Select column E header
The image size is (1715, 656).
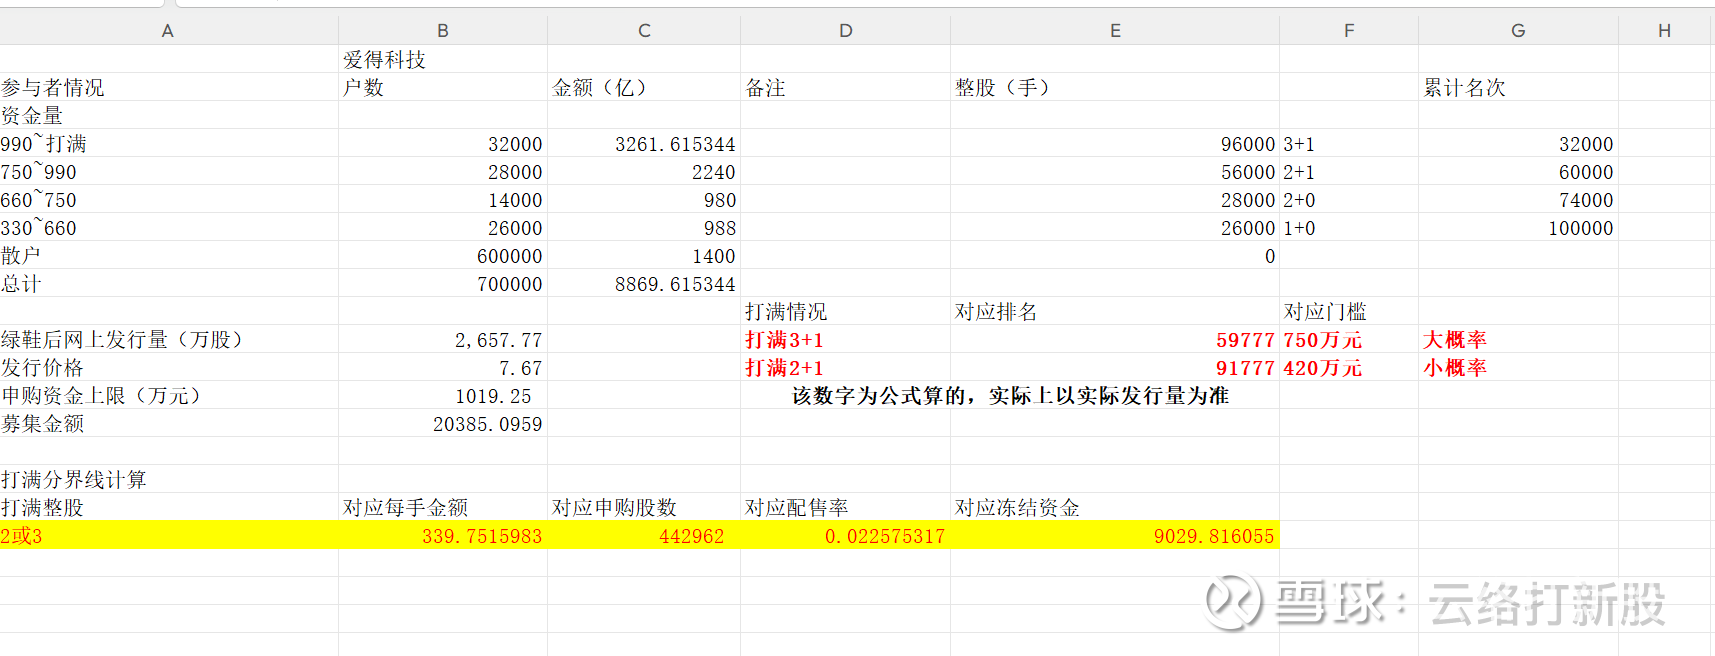coord(1115,31)
